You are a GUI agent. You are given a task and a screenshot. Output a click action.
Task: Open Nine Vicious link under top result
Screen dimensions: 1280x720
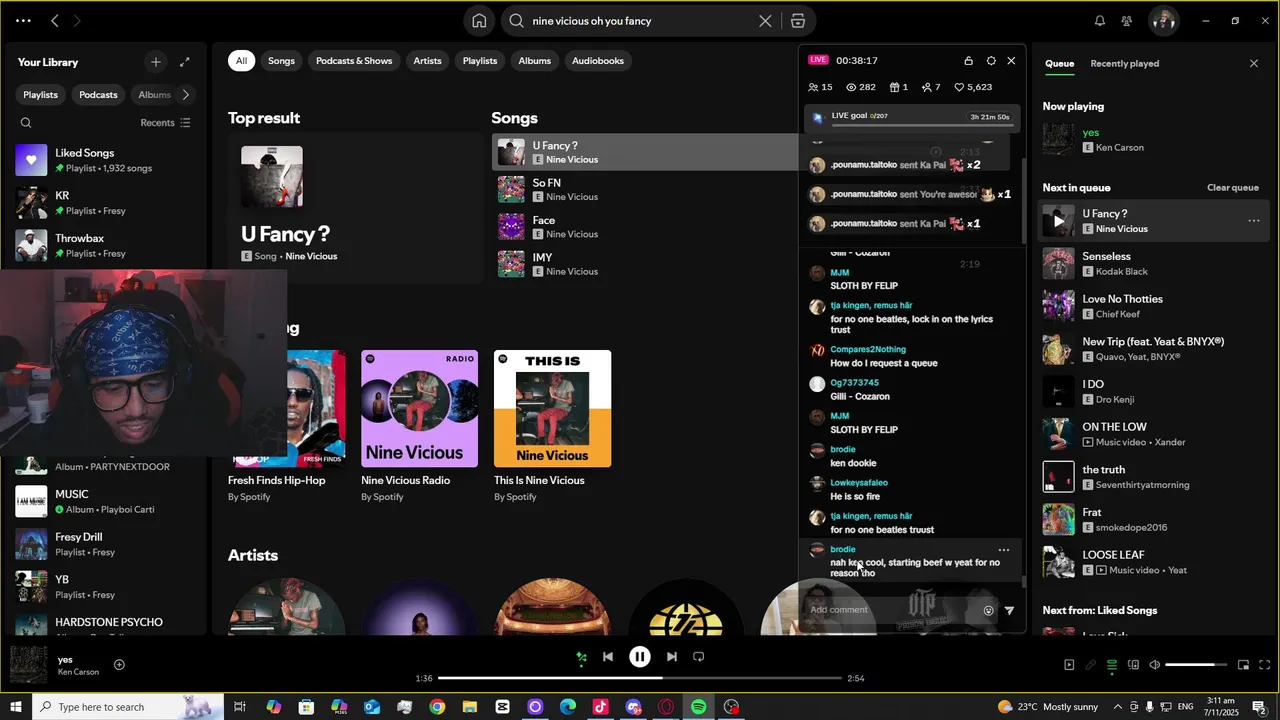pos(311,257)
